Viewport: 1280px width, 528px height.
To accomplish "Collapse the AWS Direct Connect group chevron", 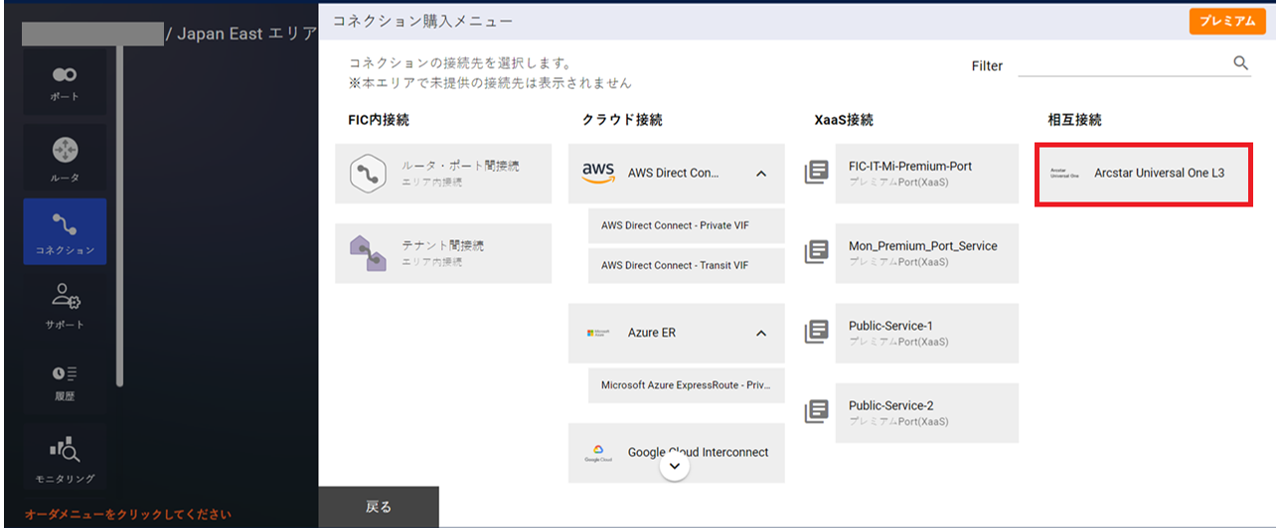I will coord(761,174).
